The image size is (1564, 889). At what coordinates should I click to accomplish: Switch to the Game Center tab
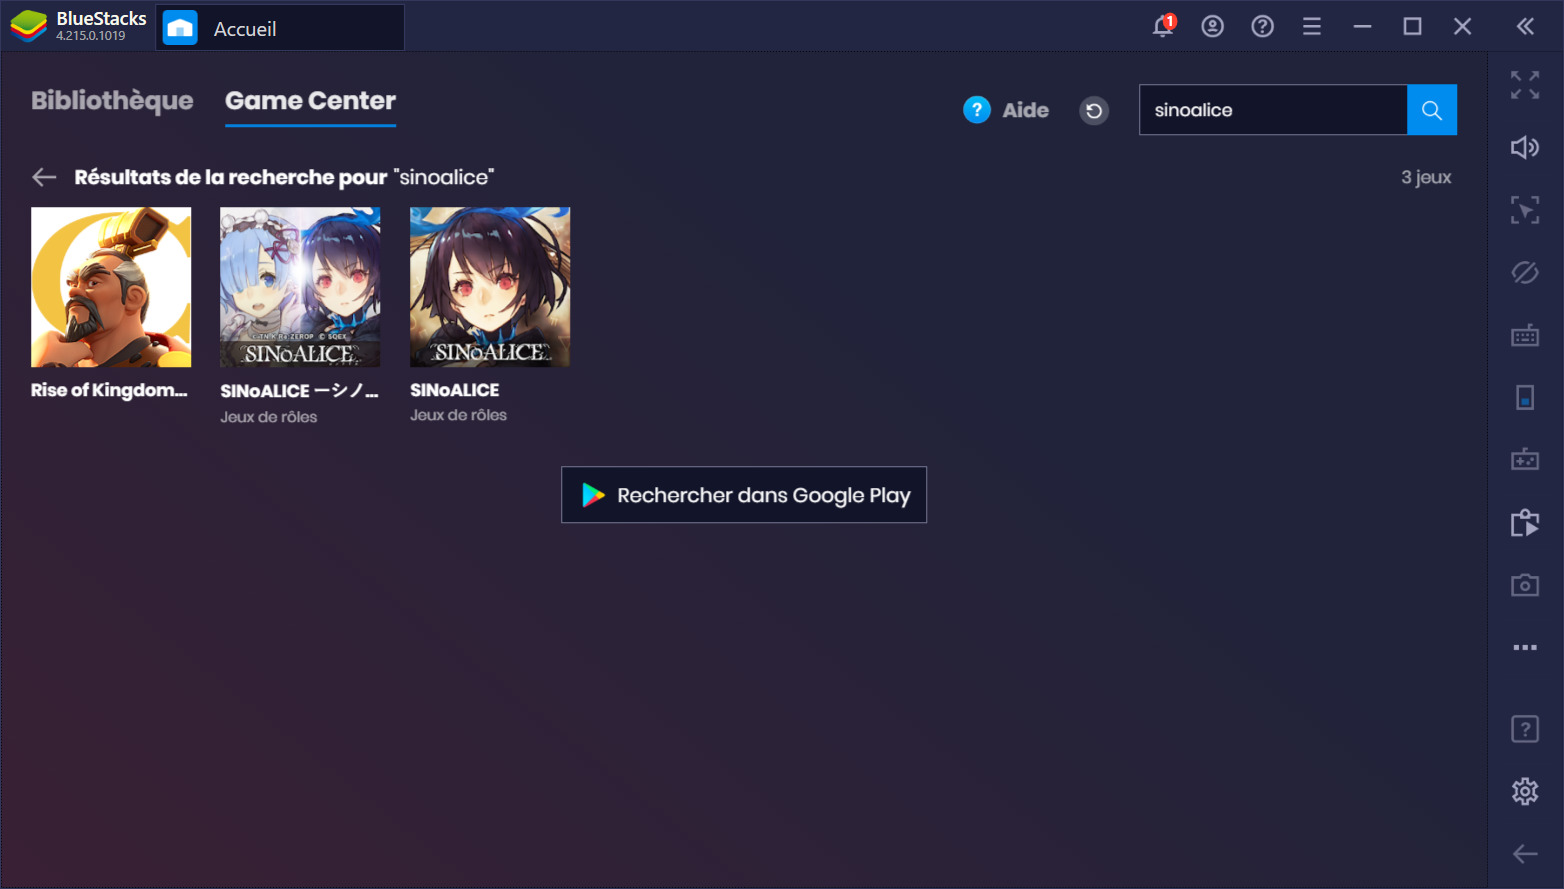(x=310, y=101)
